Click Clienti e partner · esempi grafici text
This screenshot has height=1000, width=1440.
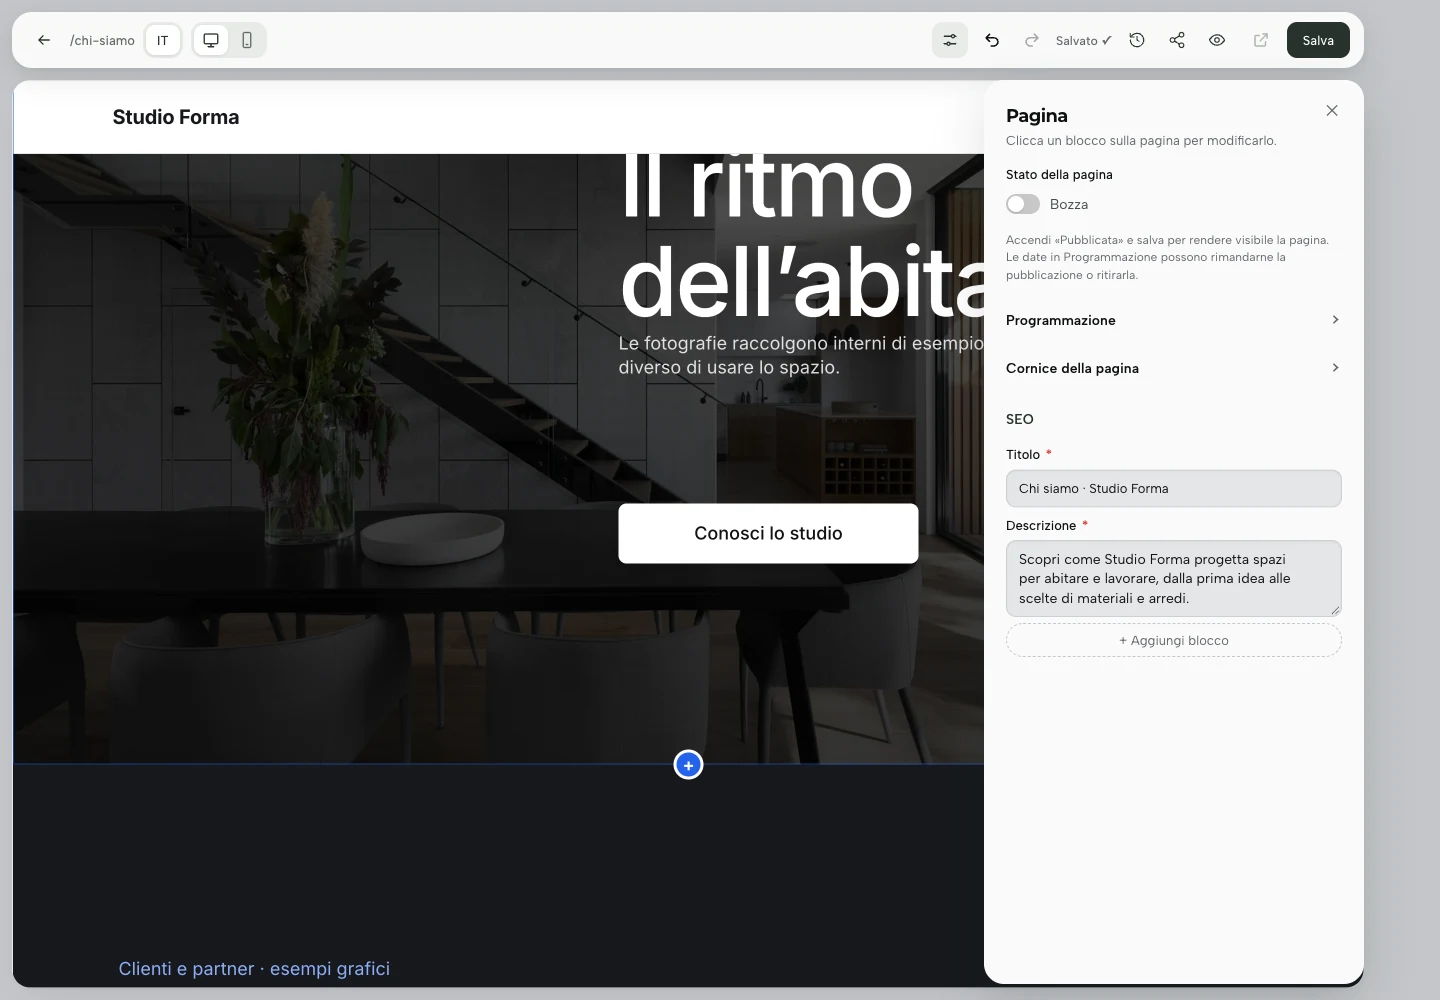(x=254, y=968)
